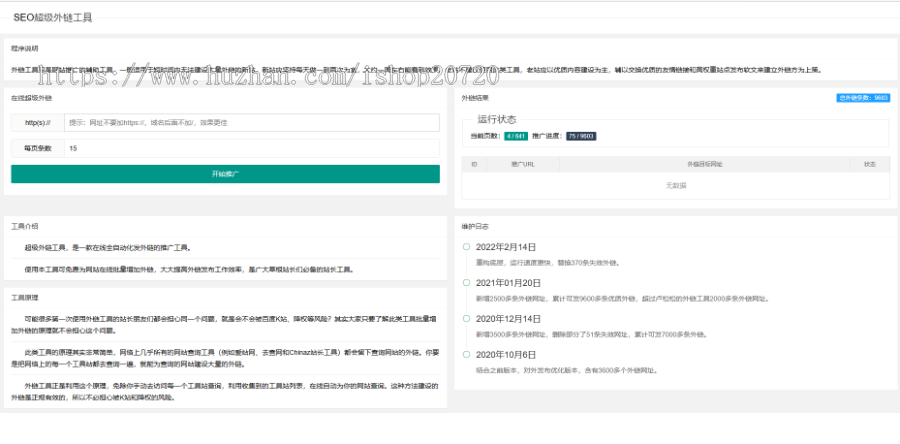
Task: Click the 工具介绍 panel heading
Action: click(x=25, y=227)
